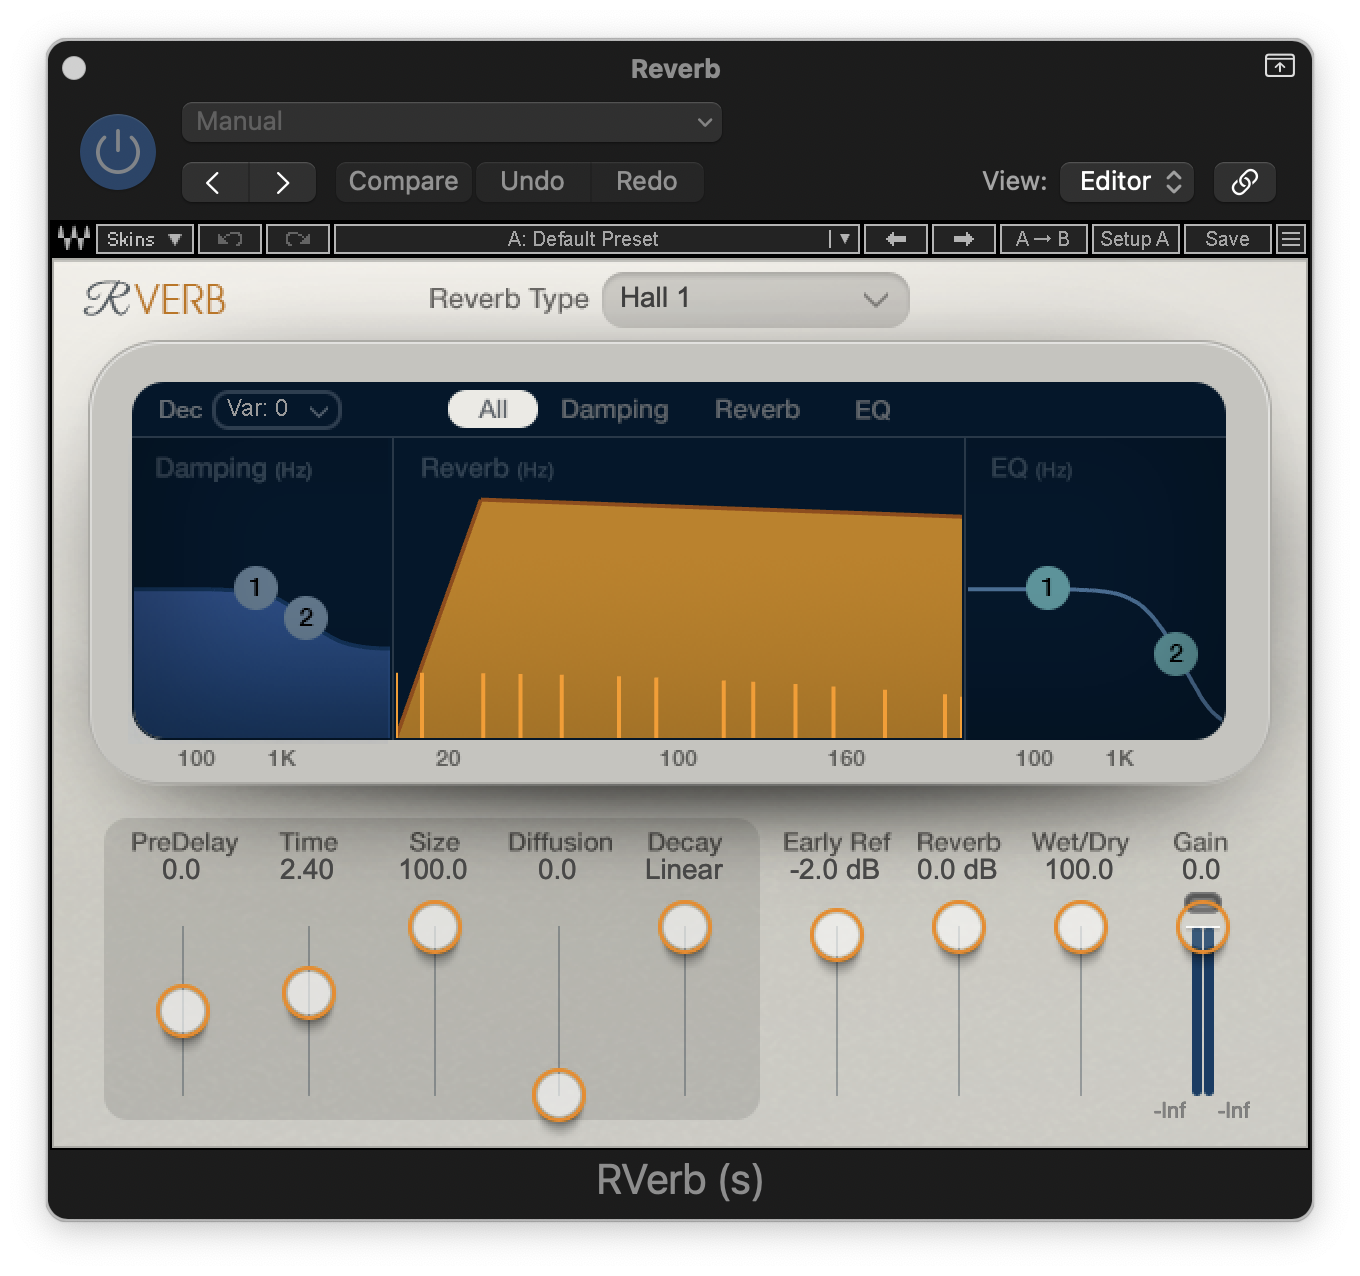This screenshot has height=1276, width=1360.
Task: Click the PreDelay value 0.0
Action: coord(181,870)
